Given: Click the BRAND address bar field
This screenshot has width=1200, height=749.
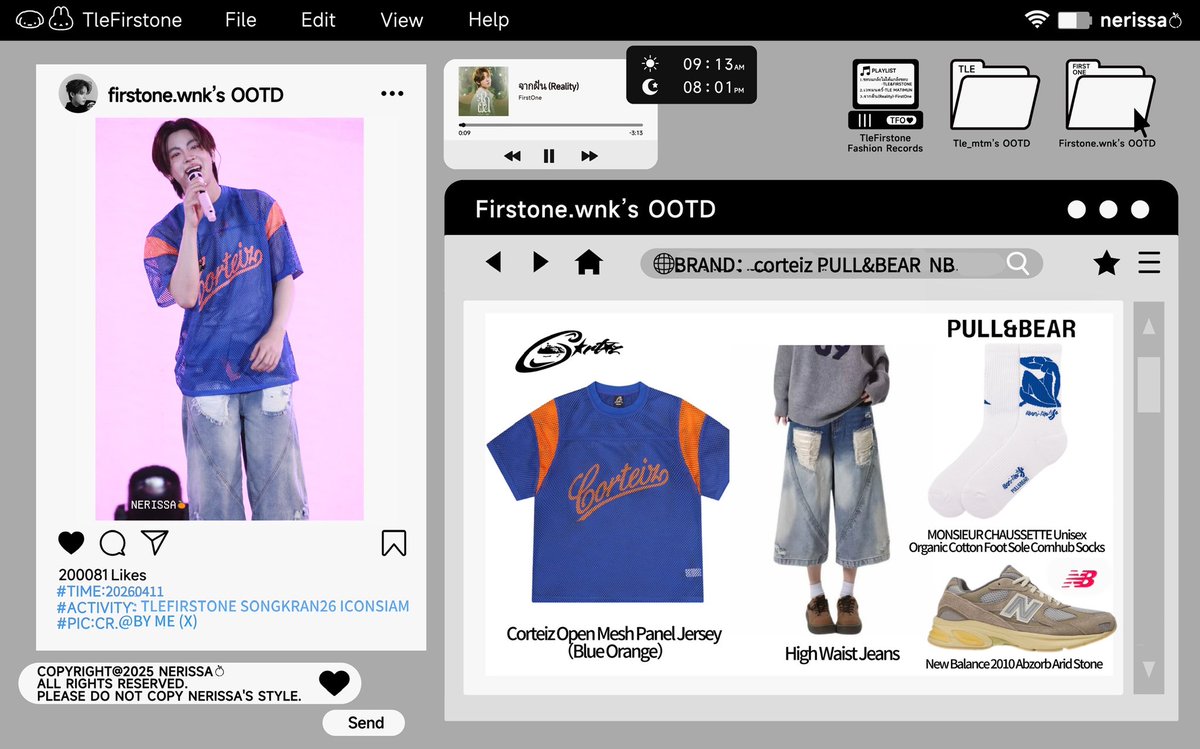Looking at the screenshot, I should pos(841,264).
